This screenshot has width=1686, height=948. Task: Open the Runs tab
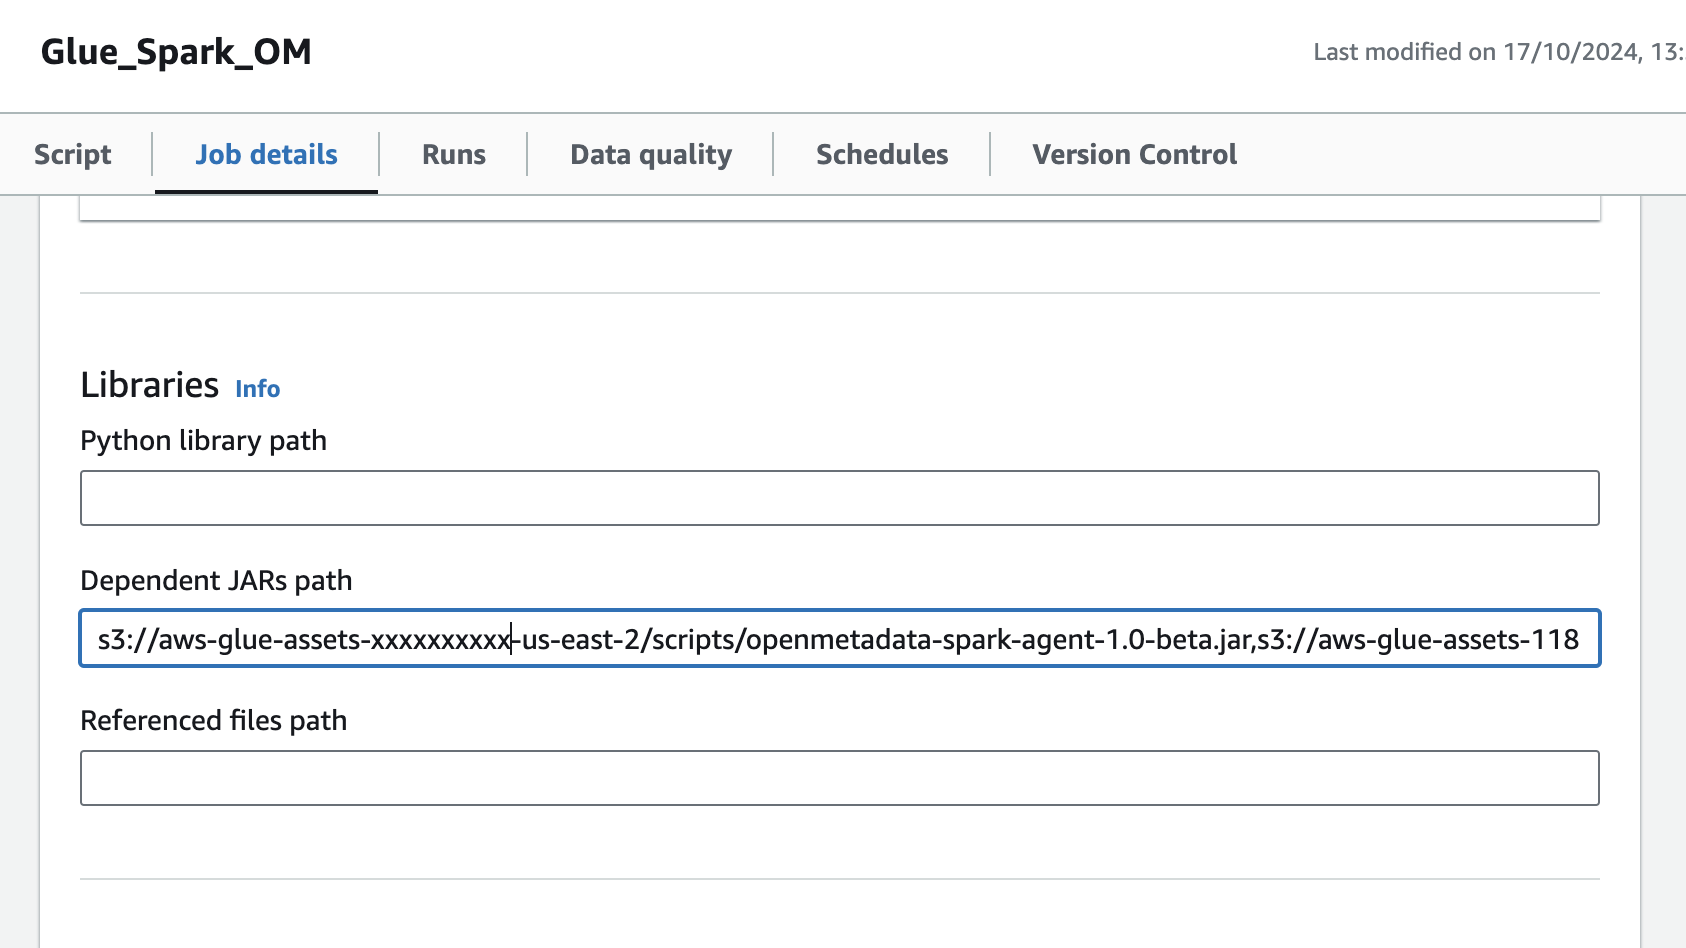pos(452,154)
